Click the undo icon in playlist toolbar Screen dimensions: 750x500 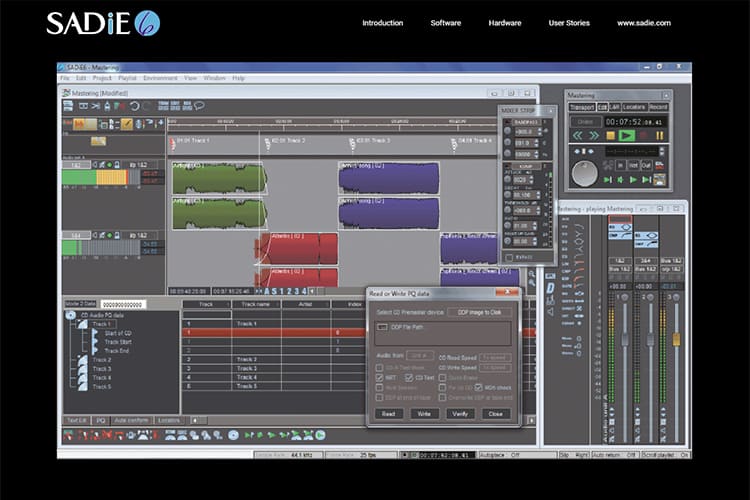pos(134,106)
